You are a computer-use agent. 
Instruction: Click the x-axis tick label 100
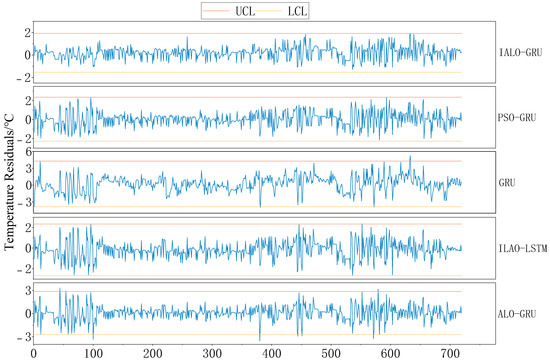[x=93, y=354]
